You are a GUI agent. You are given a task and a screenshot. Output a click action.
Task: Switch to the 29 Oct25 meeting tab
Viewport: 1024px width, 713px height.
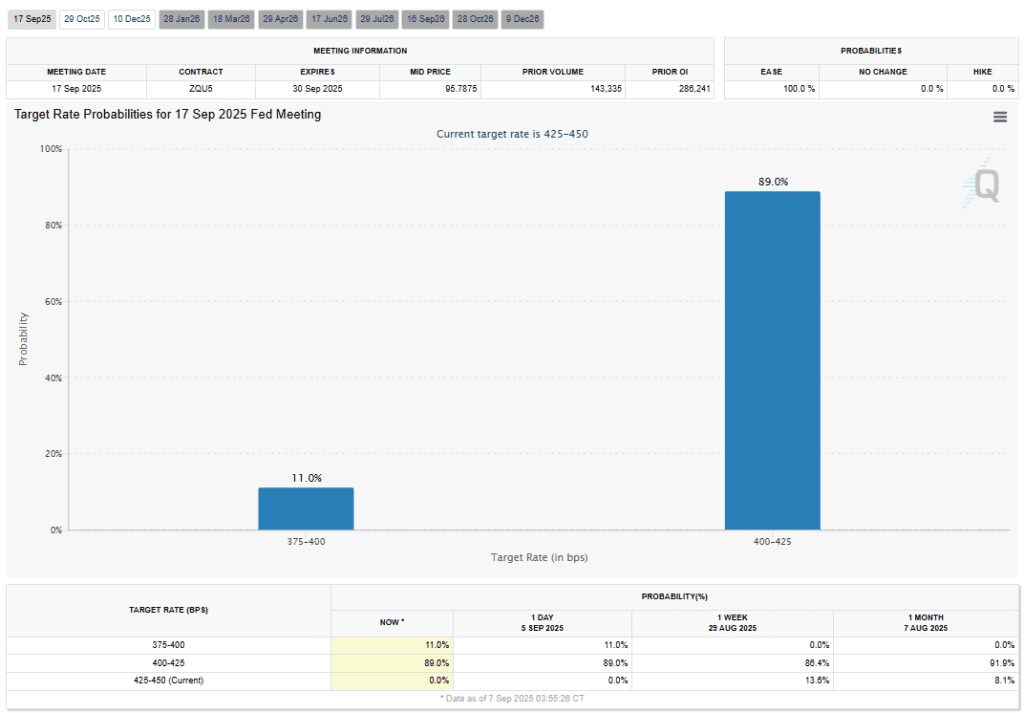pos(81,19)
